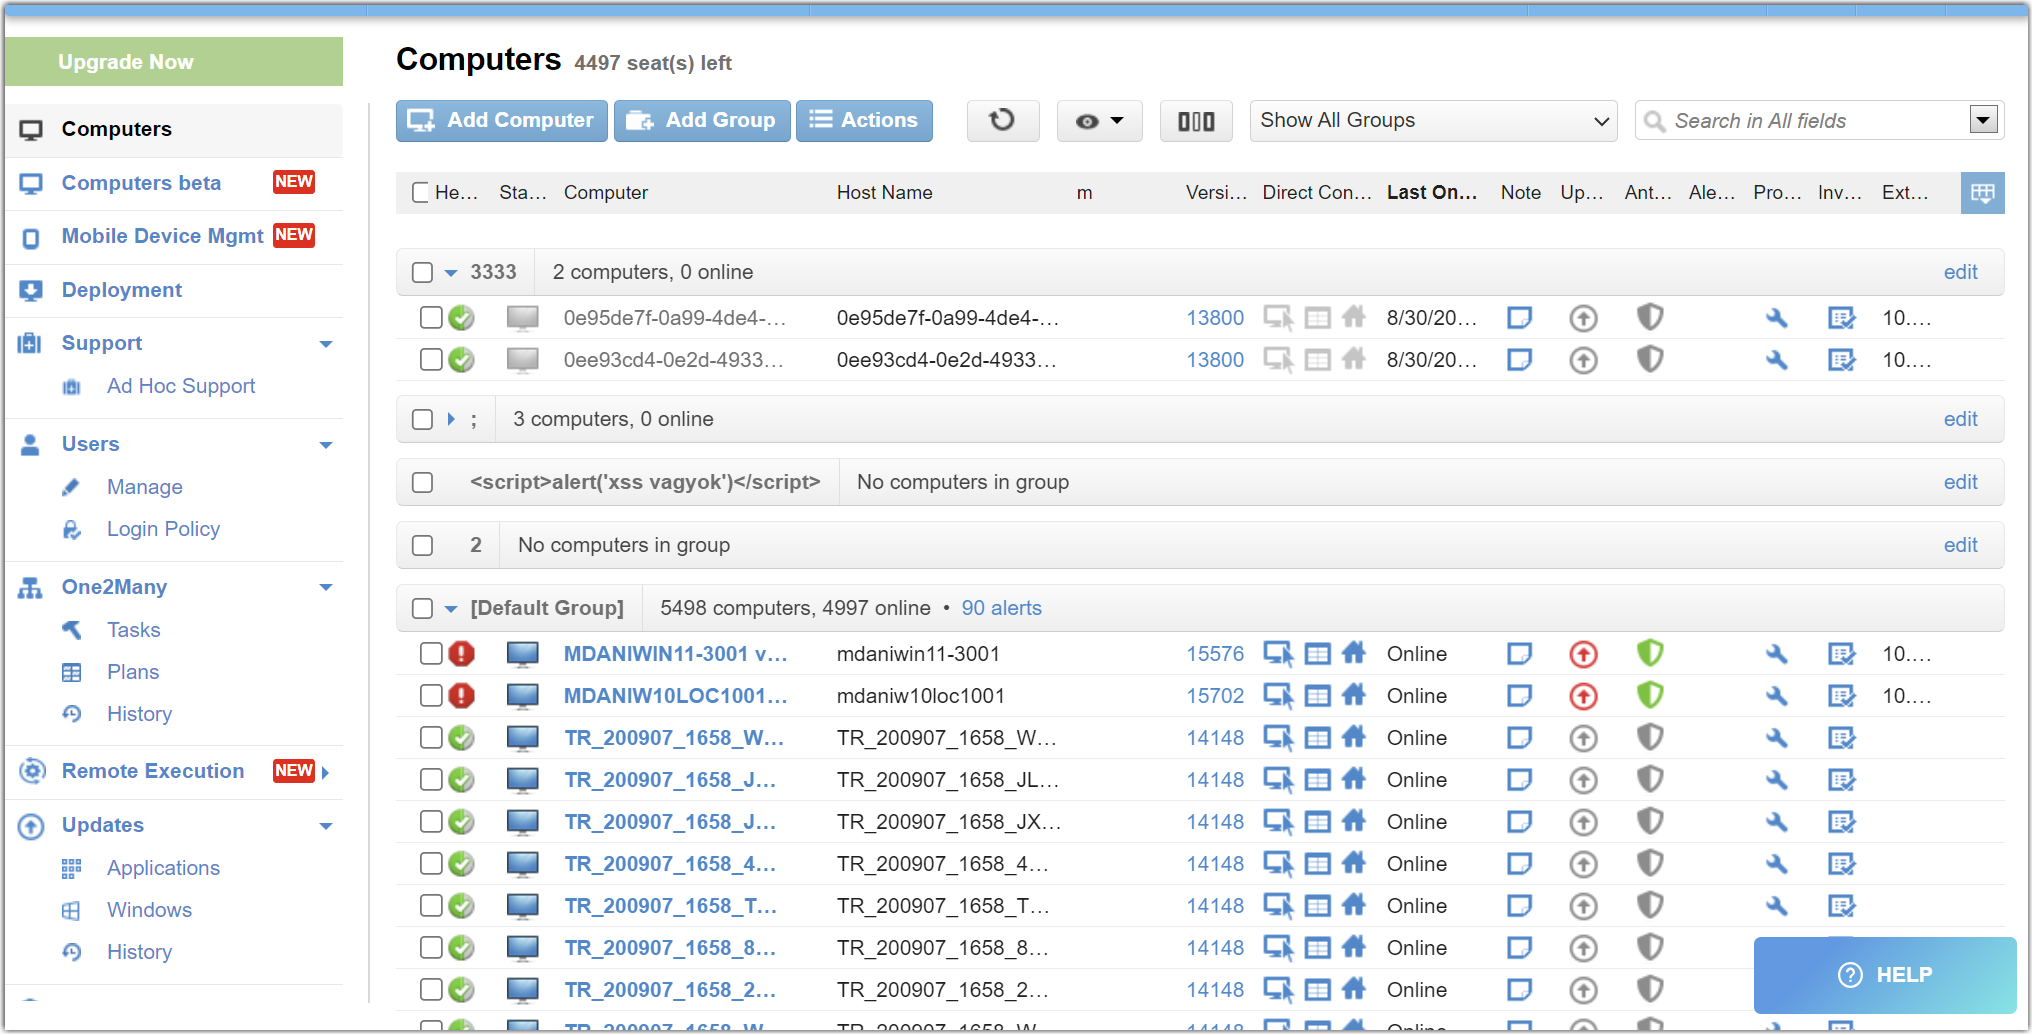Open the eye view options dropdown
The image size is (2033, 1035).
pos(1099,121)
